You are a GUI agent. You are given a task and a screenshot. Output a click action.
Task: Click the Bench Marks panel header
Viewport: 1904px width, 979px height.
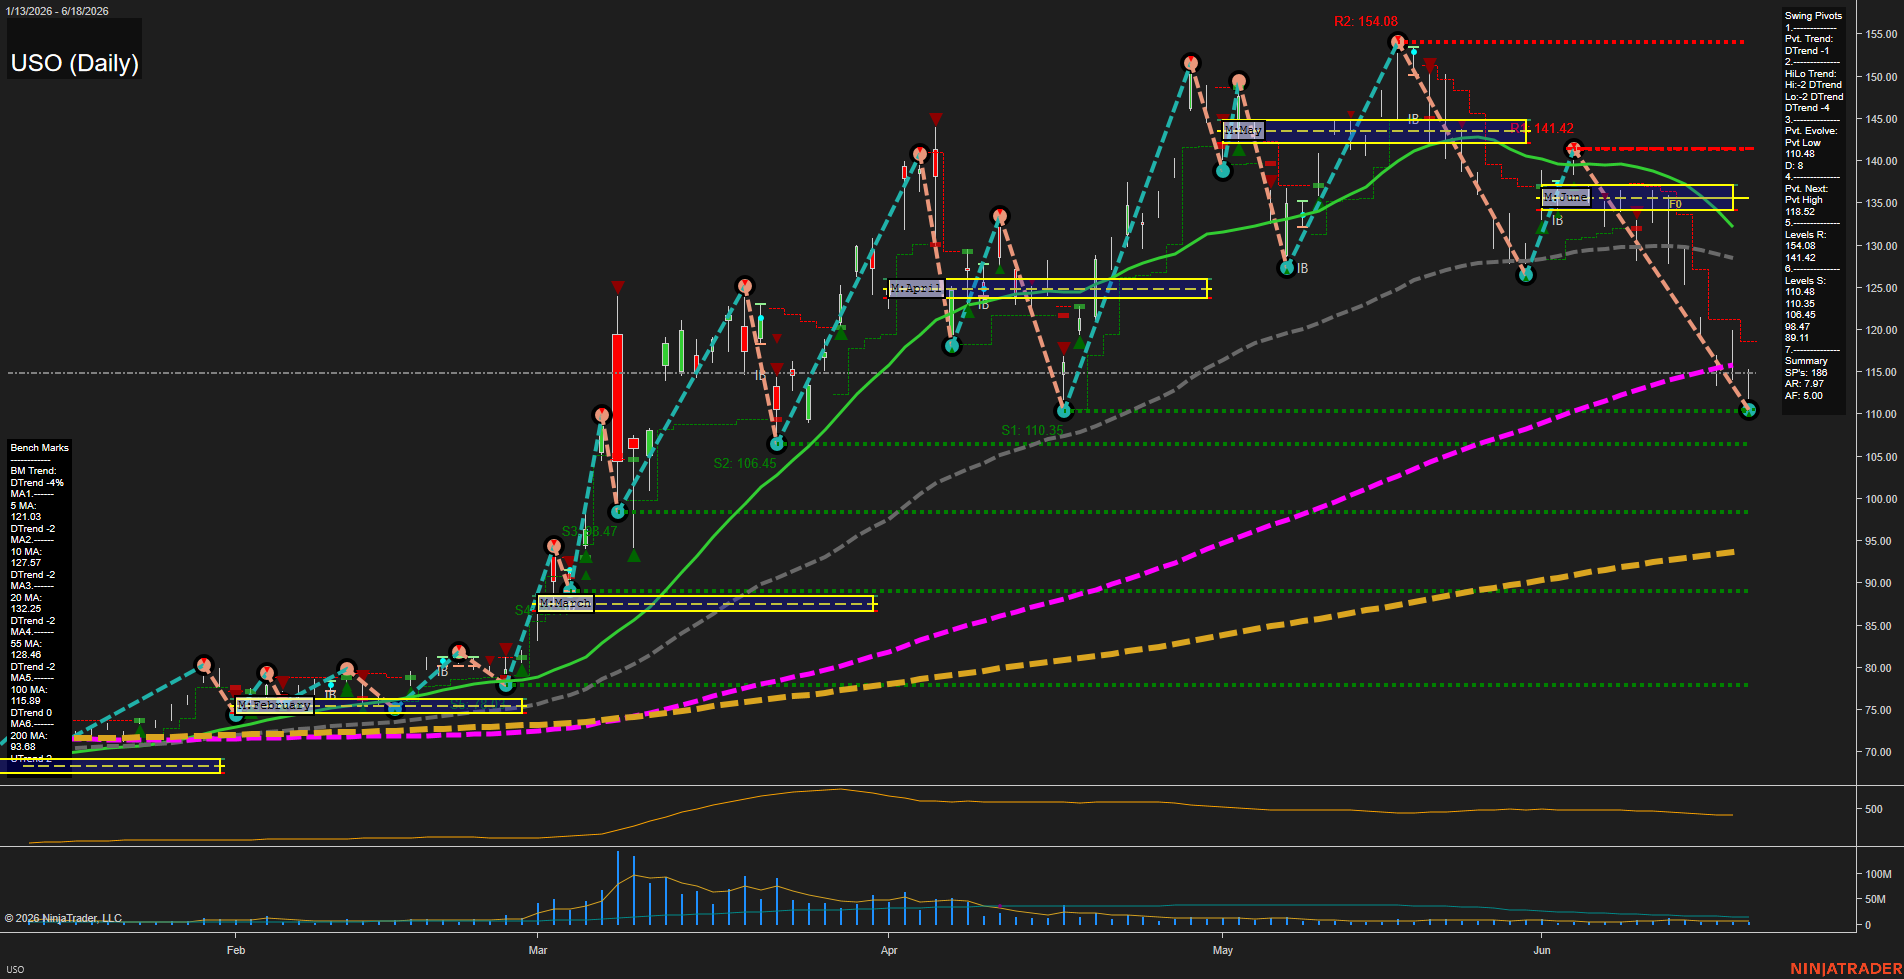tap(40, 448)
